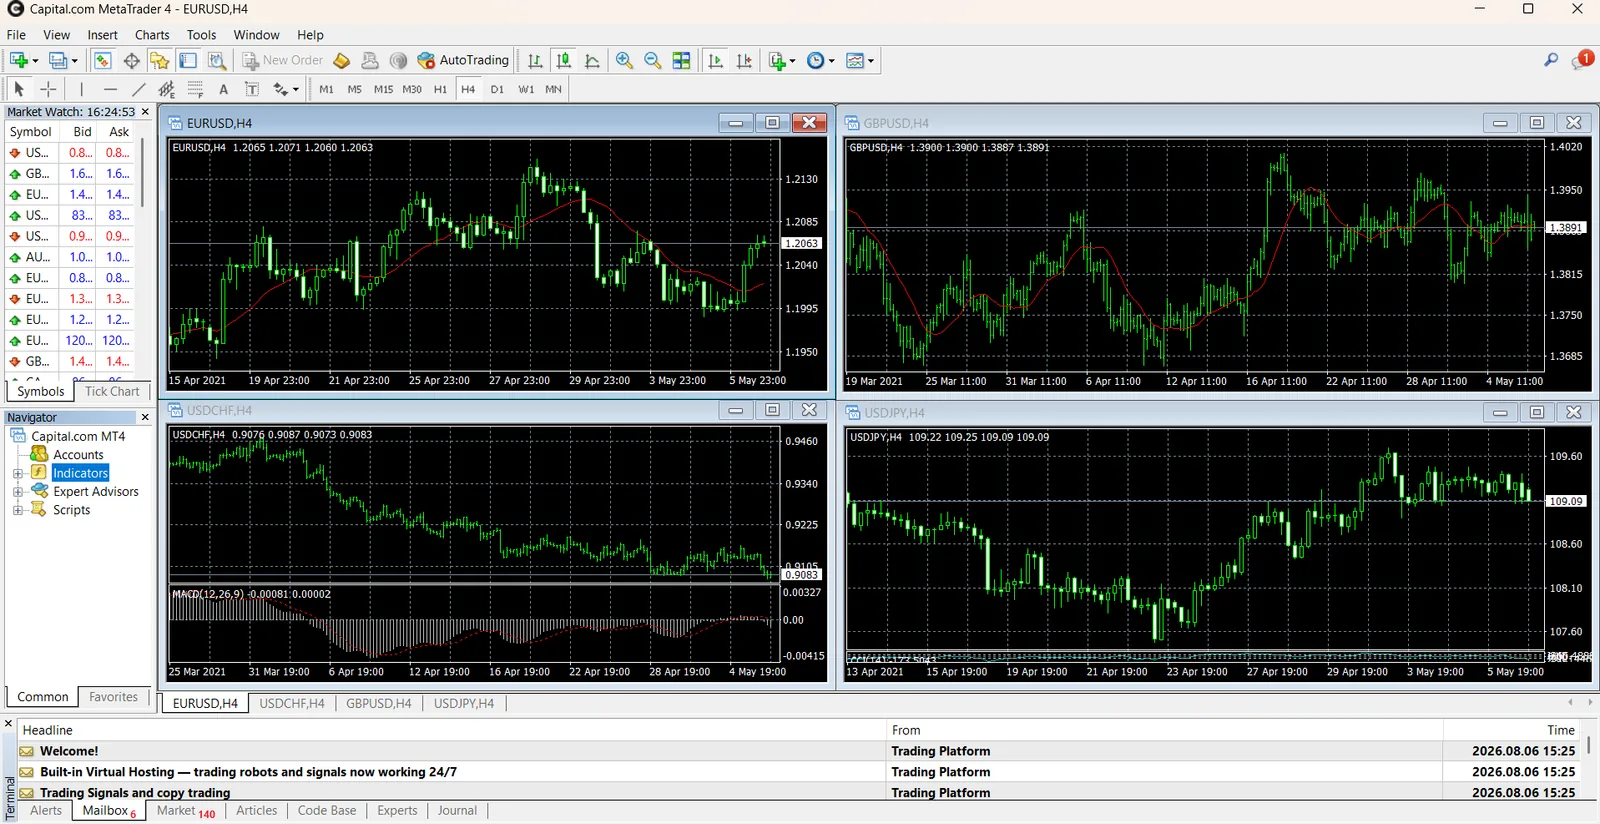Click the New Order button

pos(283,61)
